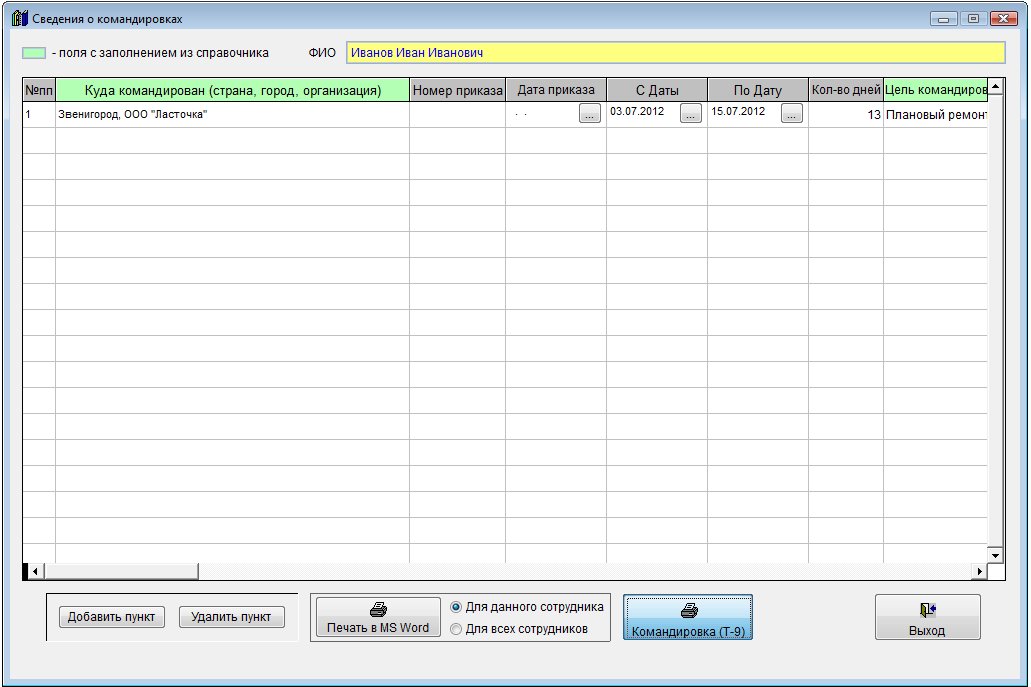Close the Сведения о командировках window
Image resolution: width=1031 pixels, height=687 pixels.
[x=1004, y=18]
